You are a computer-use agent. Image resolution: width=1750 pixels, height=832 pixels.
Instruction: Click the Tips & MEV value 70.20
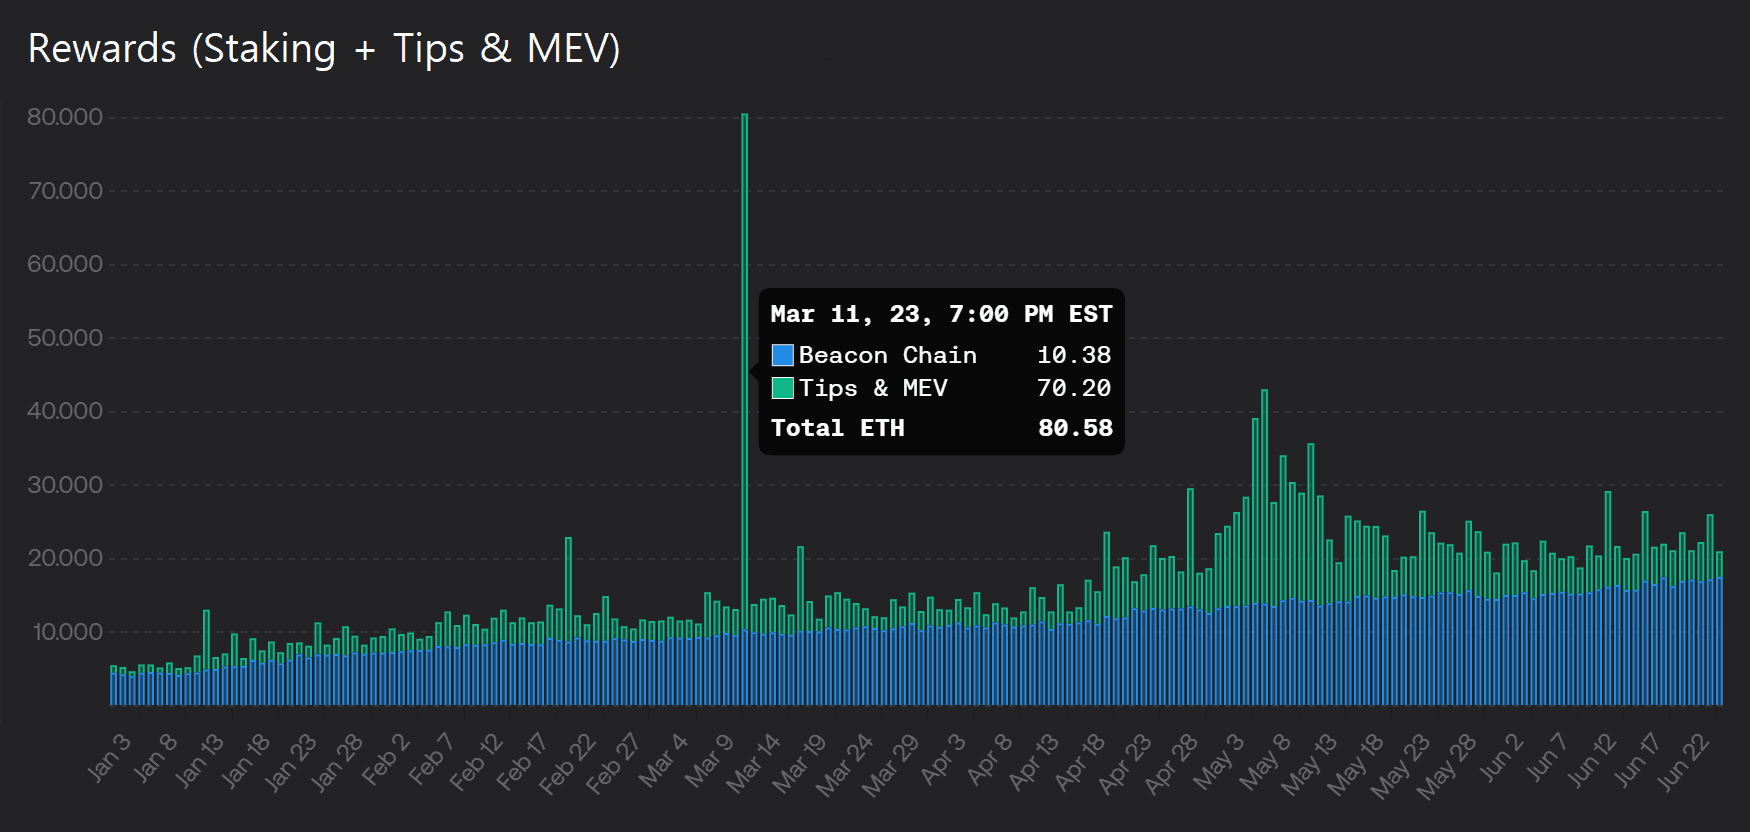tap(1074, 388)
